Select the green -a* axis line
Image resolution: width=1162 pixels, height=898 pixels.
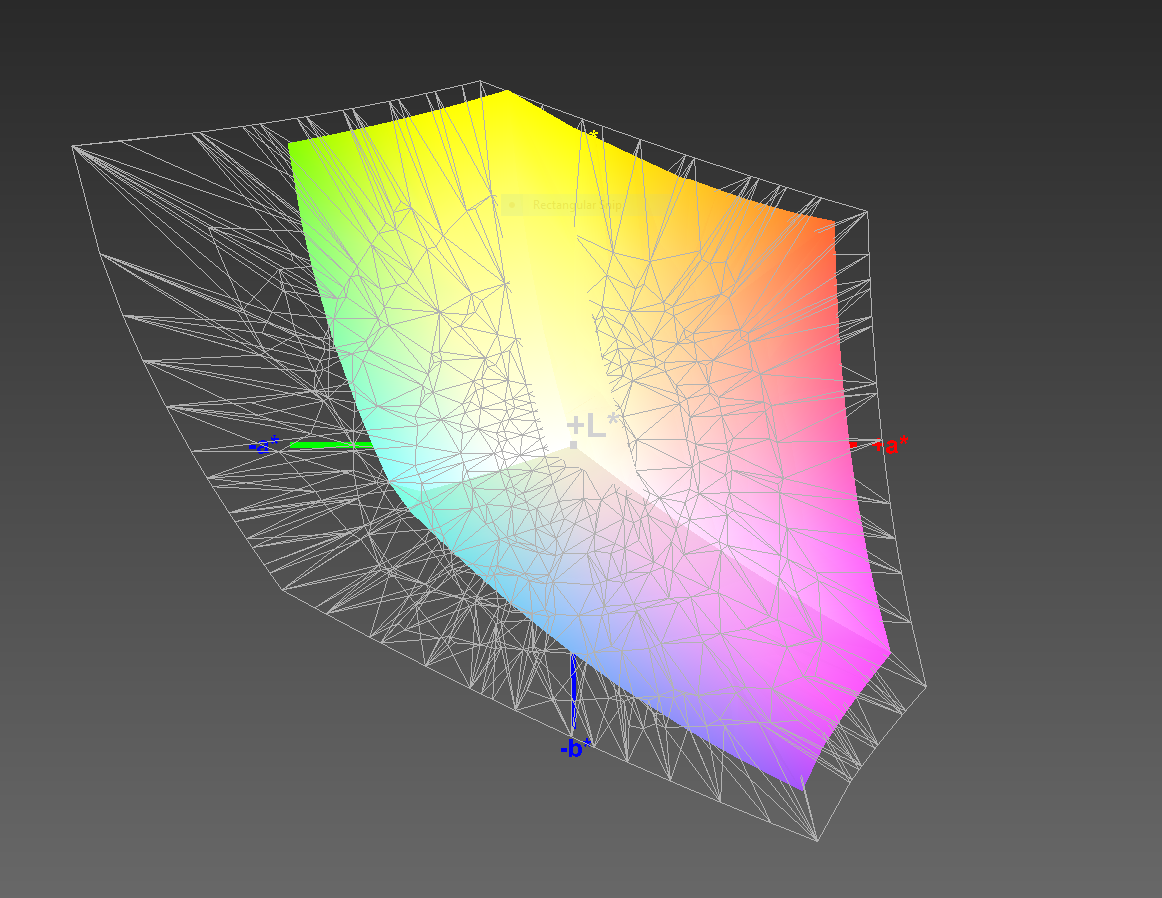331,445
